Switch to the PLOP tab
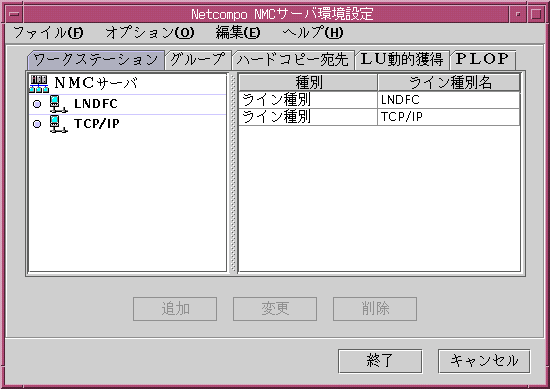Image resolution: width=550 pixels, height=389 pixels. (483, 59)
